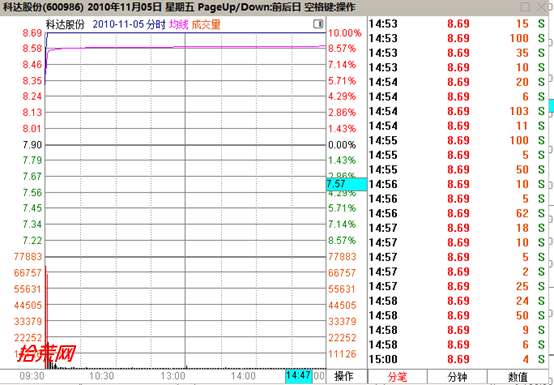Open the 操作 menu below the chart

(x=343, y=376)
